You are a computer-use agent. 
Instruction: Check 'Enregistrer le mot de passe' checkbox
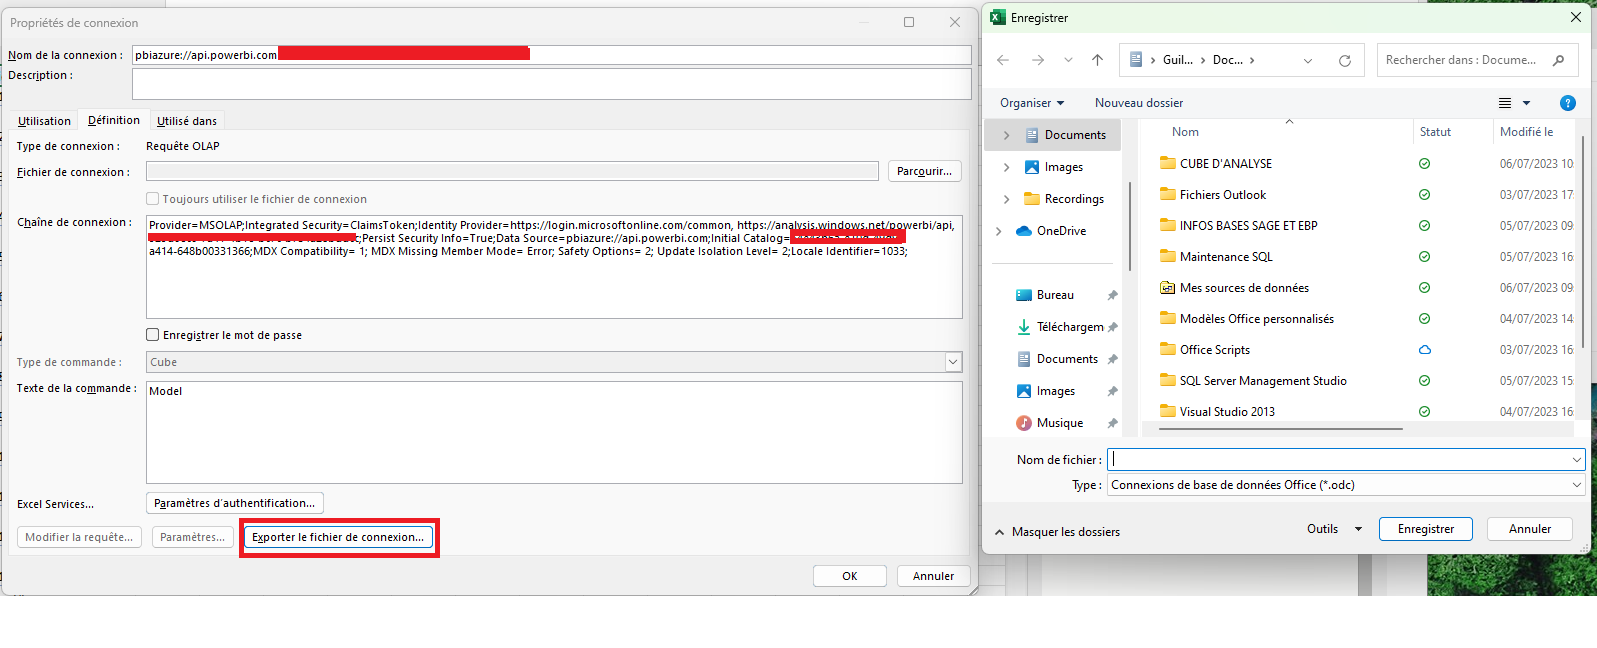click(x=153, y=335)
